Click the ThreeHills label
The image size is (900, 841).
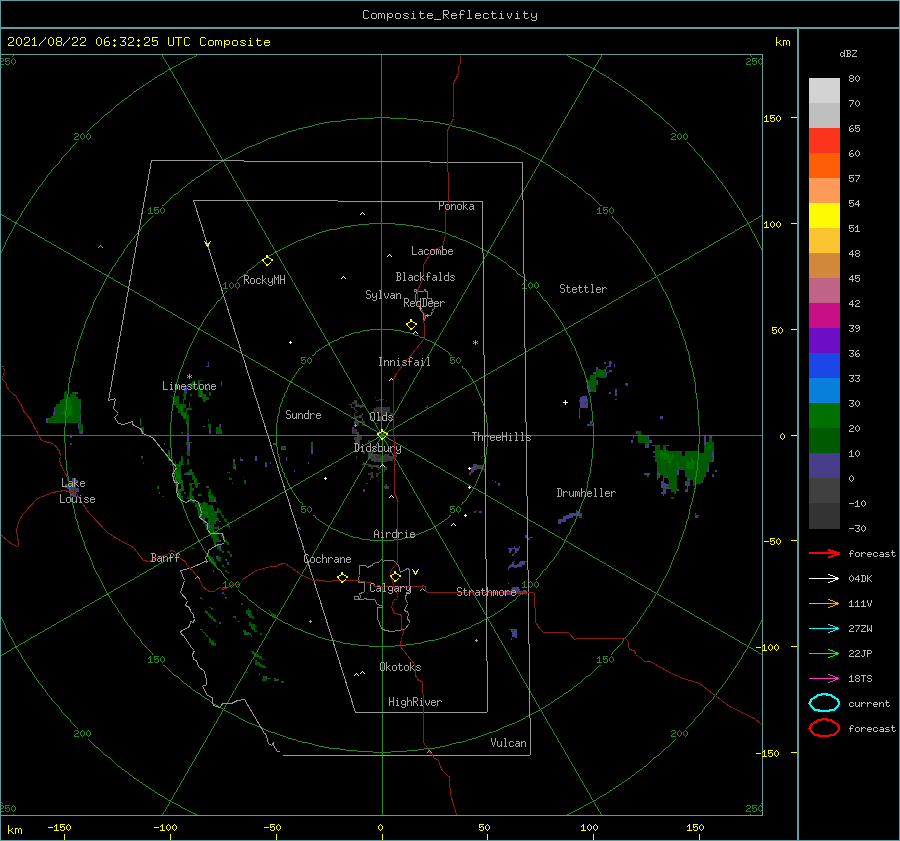tap(501, 437)
